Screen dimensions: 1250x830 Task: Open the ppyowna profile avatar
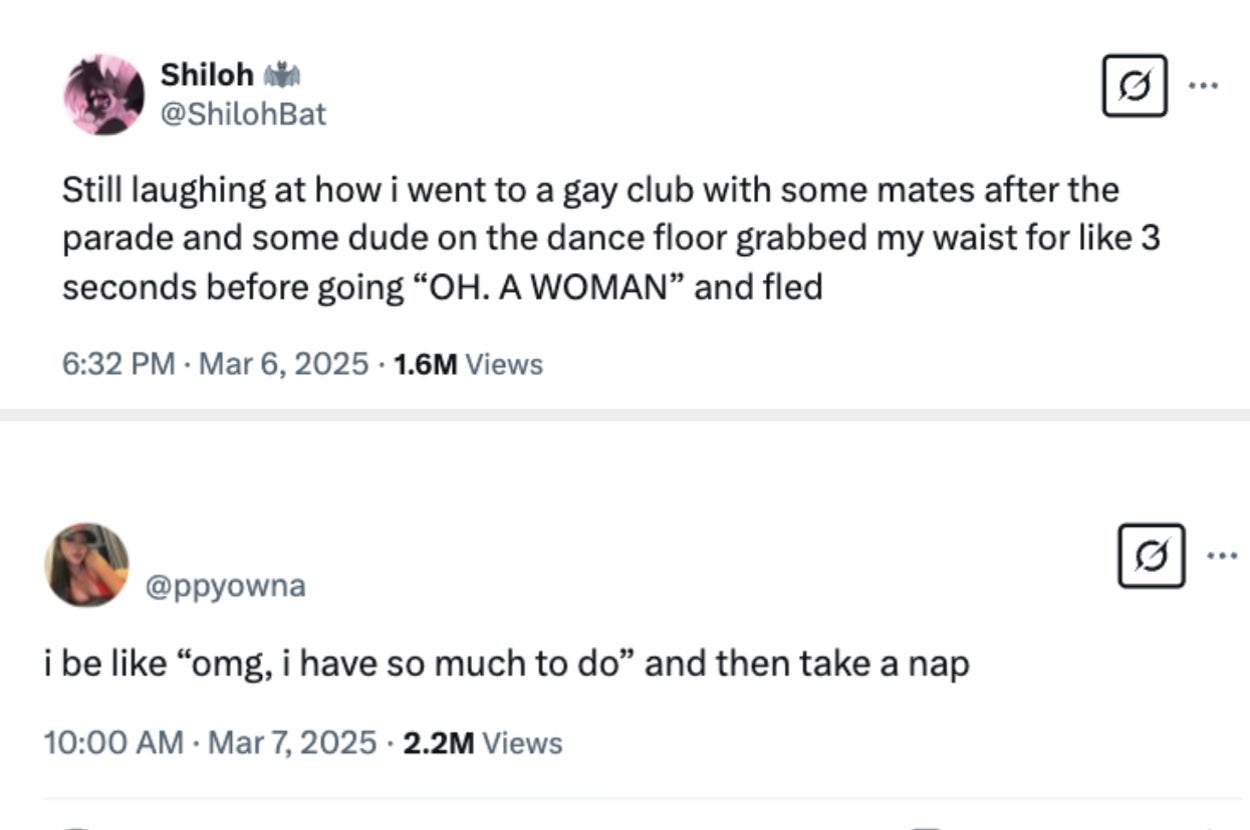pyautogui.click(x=87, y=565)
